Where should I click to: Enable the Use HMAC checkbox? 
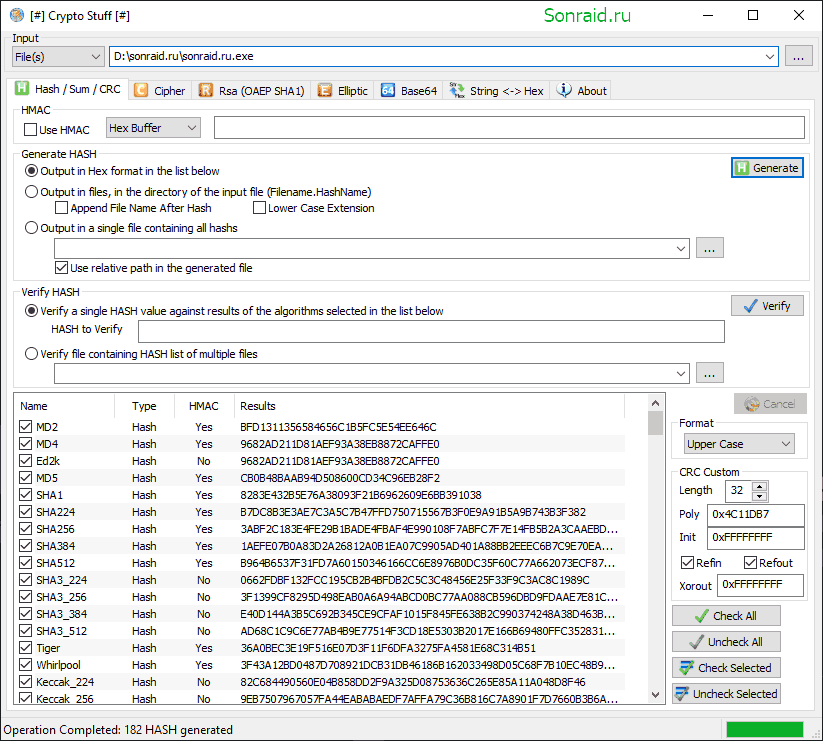pos(30,130)
